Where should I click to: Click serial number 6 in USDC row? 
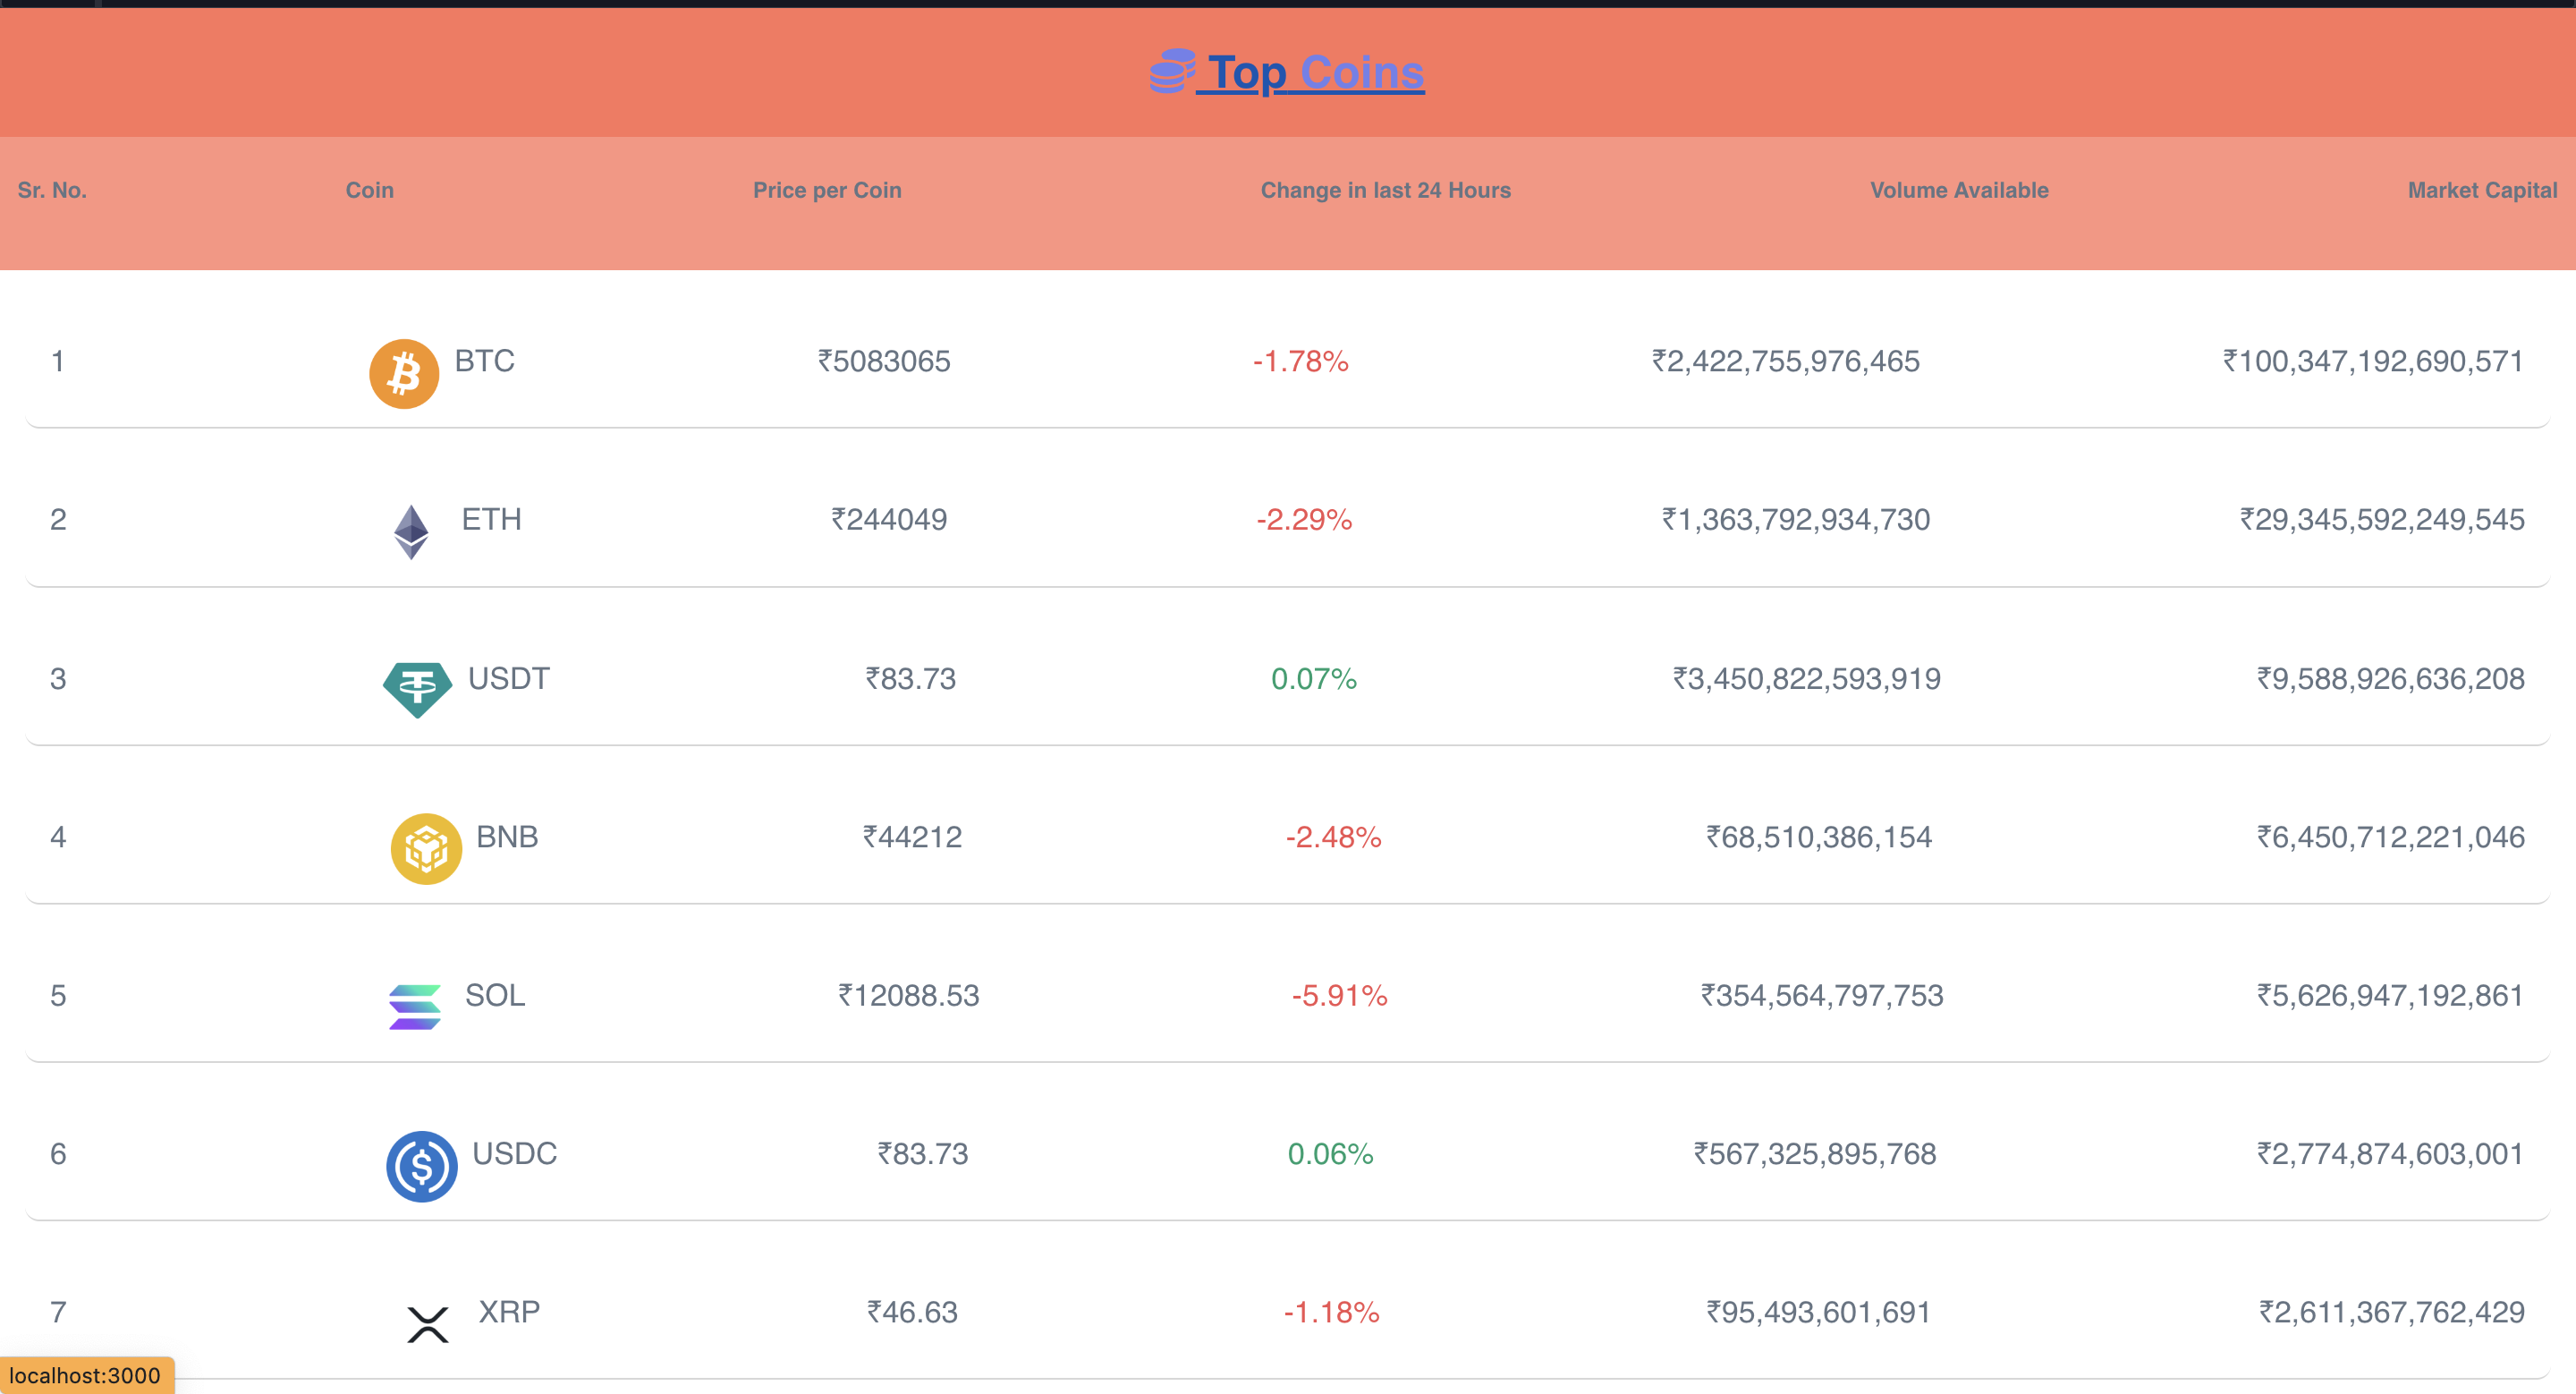point(58,1153)
